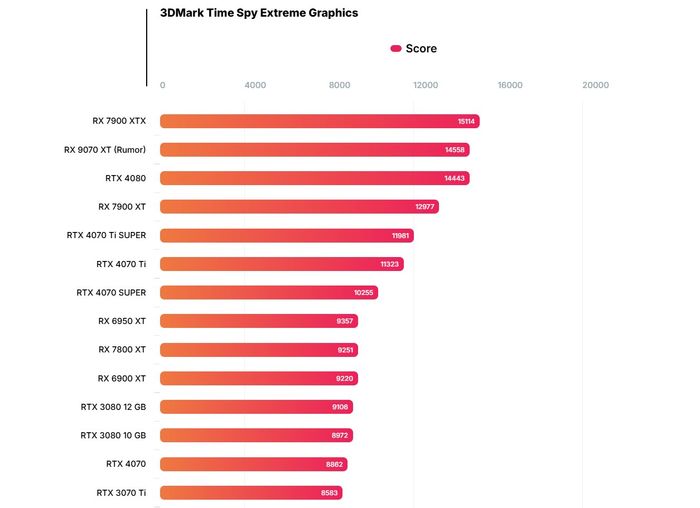Click the 3DMark Time Spy Extreme Graphics title

pyautogui.click(x=259, y=13)
